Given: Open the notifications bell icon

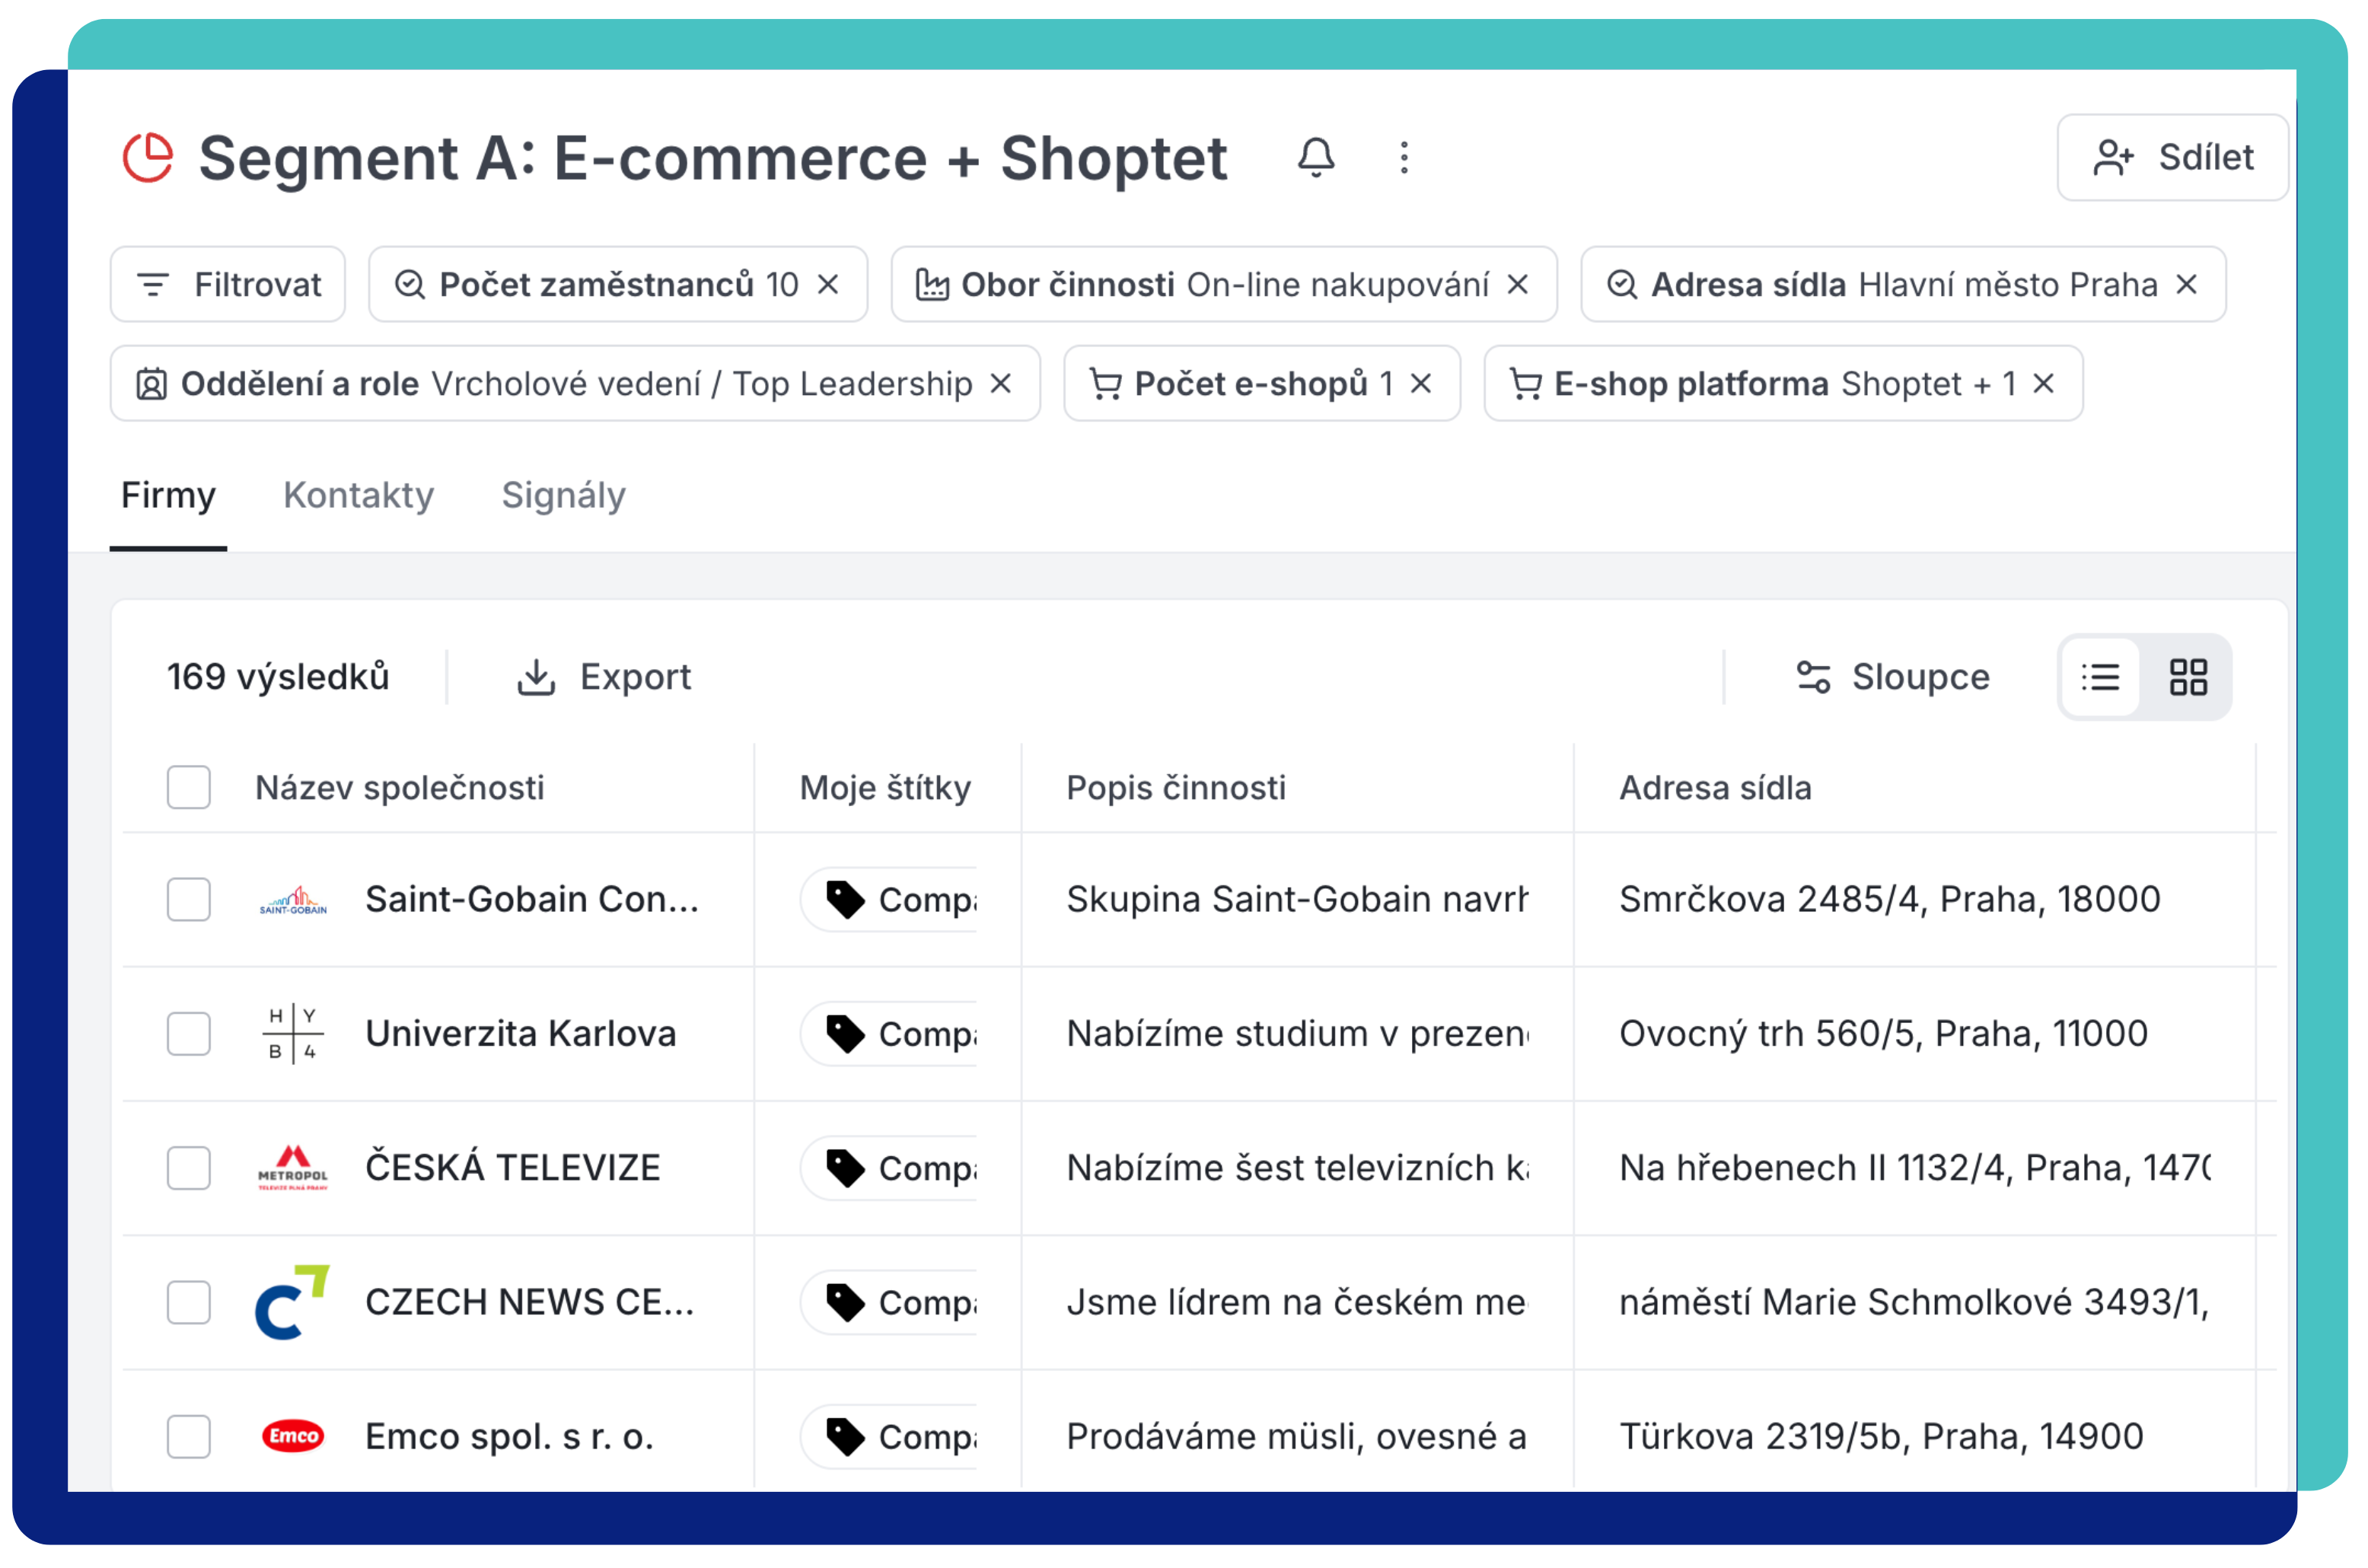Looking at the screenshot, I should 1316,158.
